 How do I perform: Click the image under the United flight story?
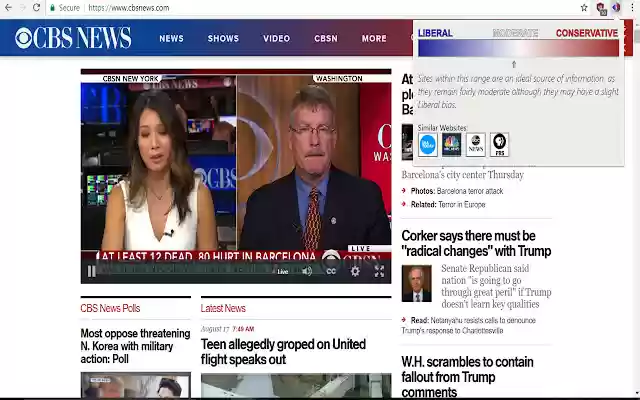(x=296, y=386)
